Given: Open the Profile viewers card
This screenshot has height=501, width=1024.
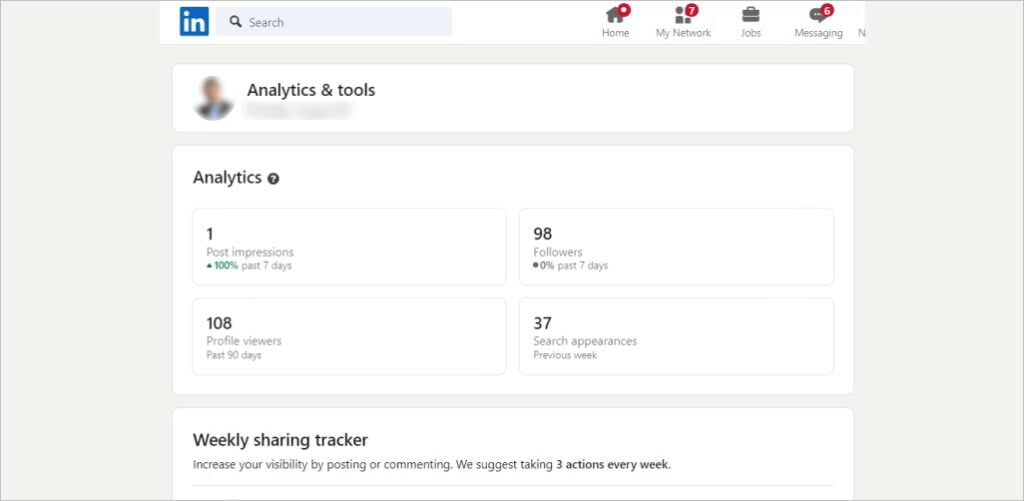Looking at the screenshot, I should pyautogui.click(x=349, y=336).
